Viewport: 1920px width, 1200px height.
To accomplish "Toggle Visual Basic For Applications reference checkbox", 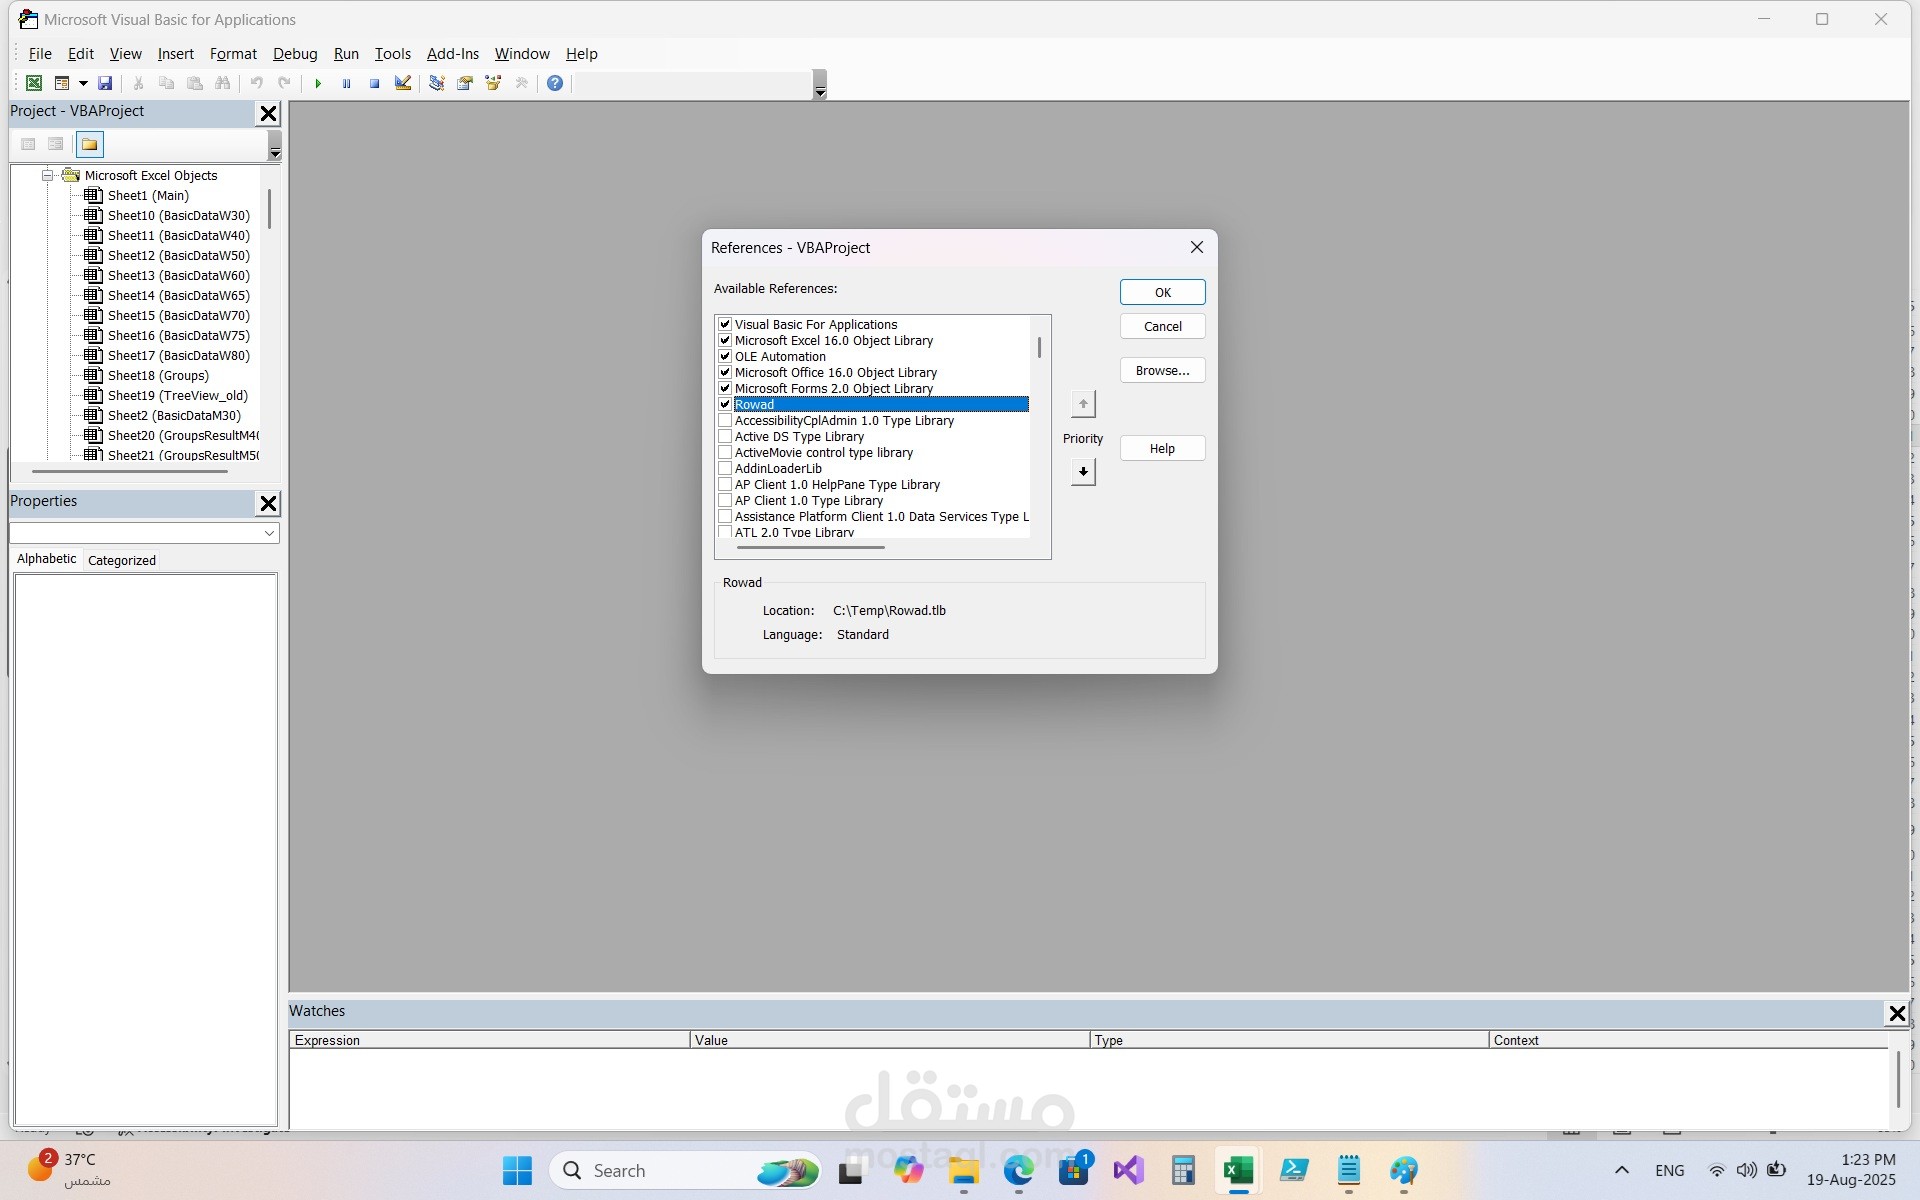I will [x=725, y=324].
